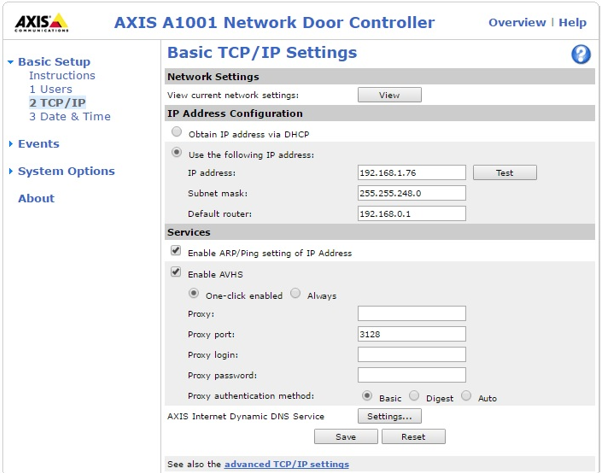Screen dimensions: 602x473
Task: Select Auto proxy authentication method
Action: (466, 396)
